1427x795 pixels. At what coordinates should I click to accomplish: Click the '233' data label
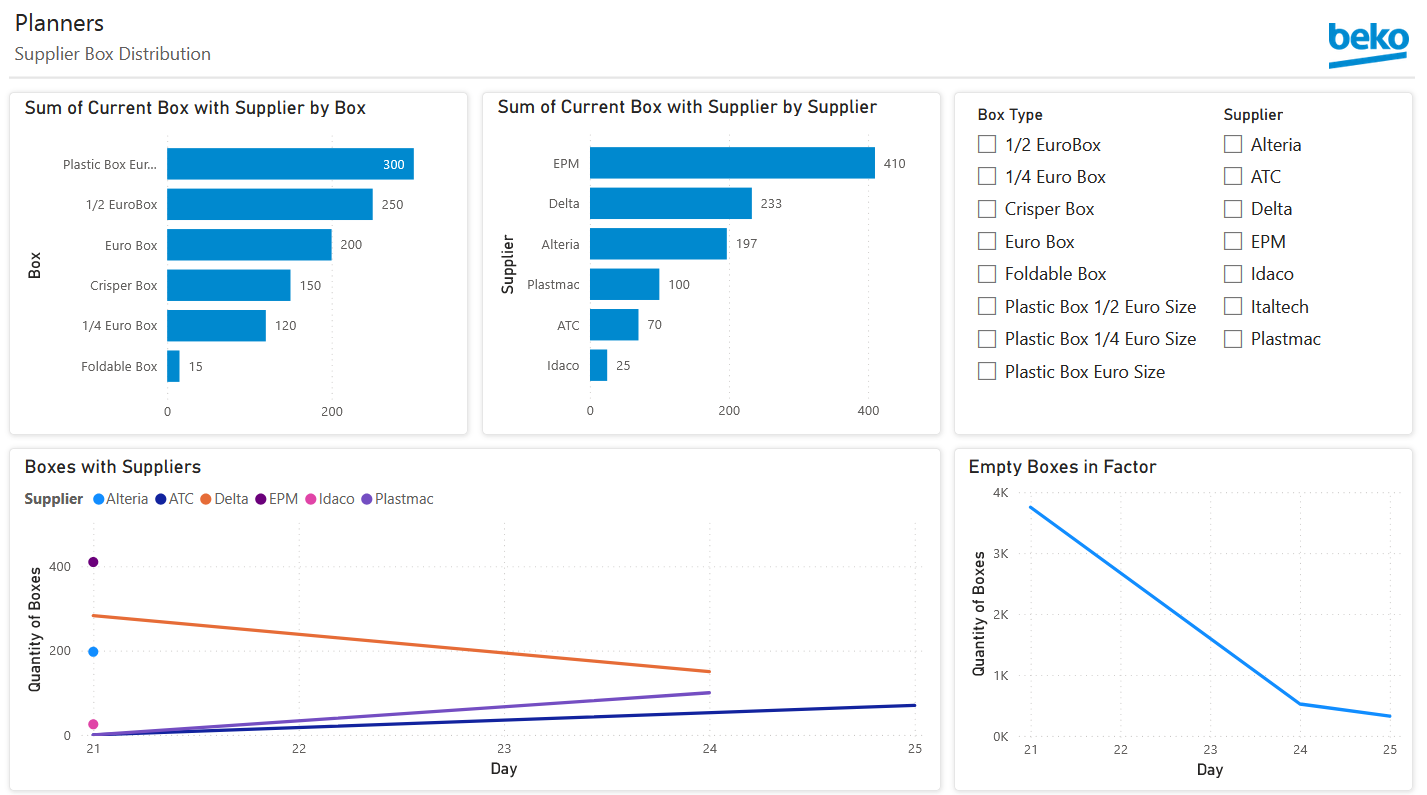coord(771,203)
